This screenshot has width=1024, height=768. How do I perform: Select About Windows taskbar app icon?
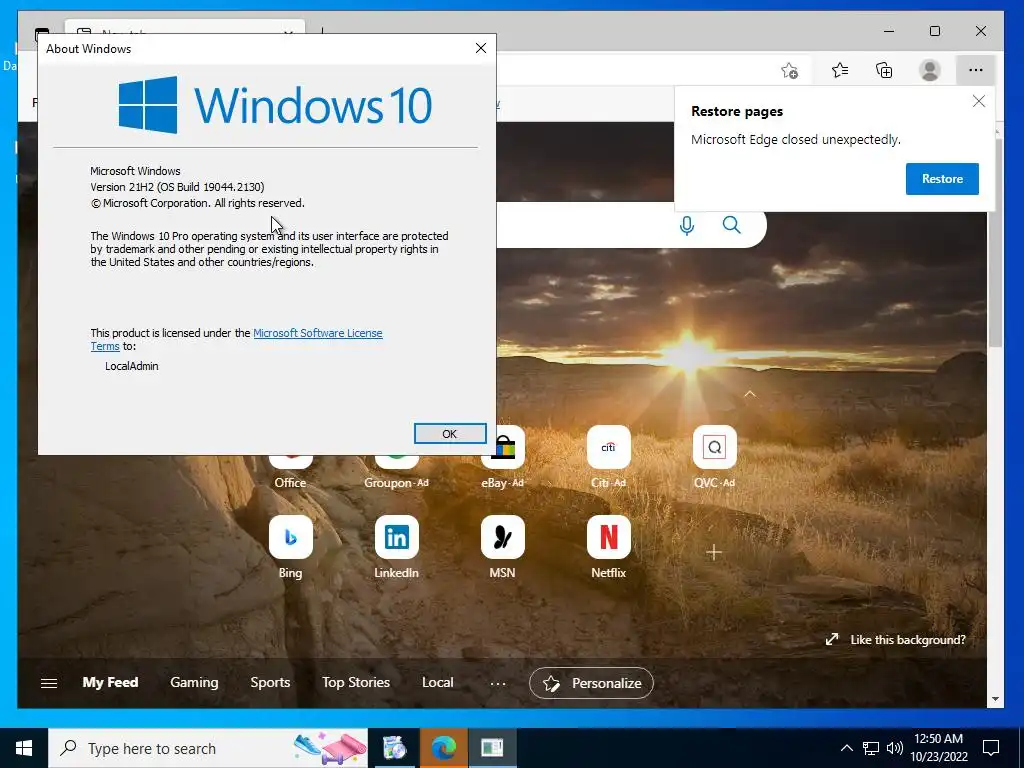[x=492, y=748]
